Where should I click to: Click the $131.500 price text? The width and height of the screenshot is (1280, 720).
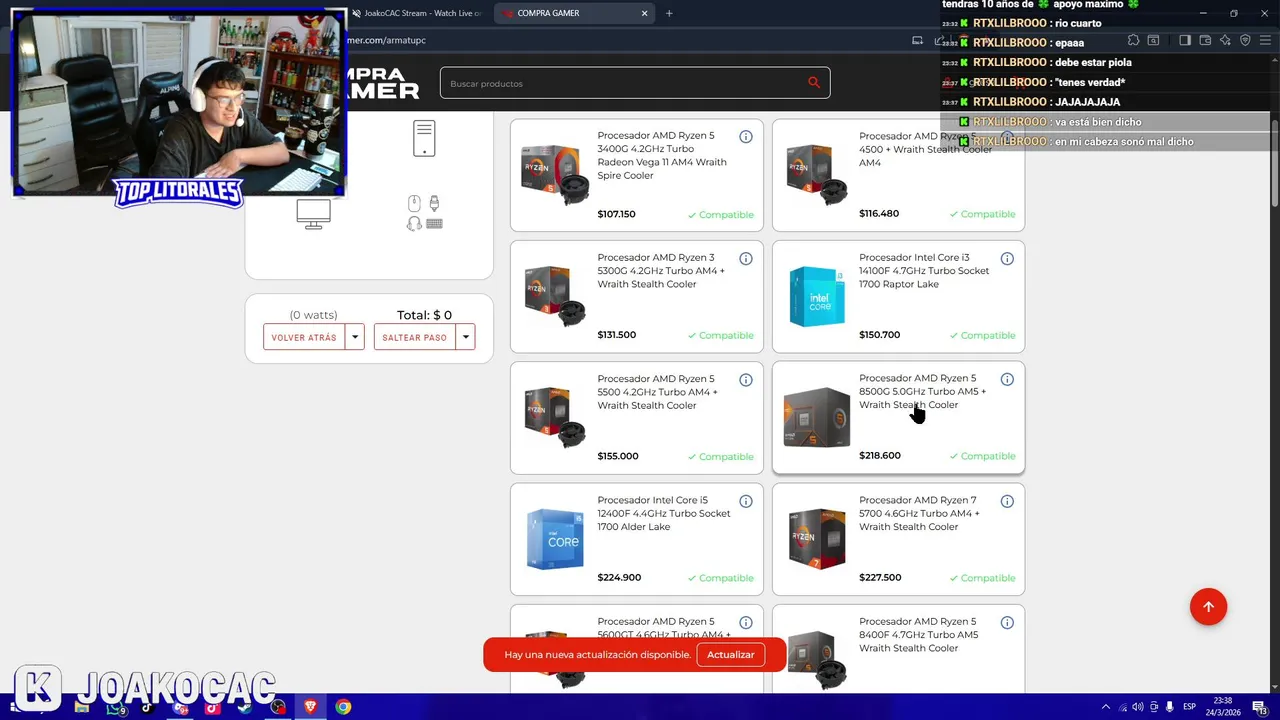616,335
